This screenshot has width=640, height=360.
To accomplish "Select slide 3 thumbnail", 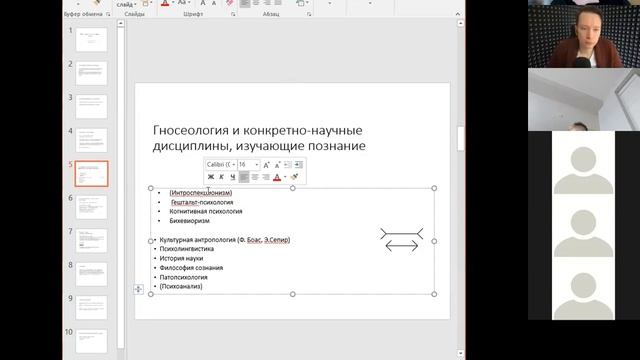I will (91, 107).
